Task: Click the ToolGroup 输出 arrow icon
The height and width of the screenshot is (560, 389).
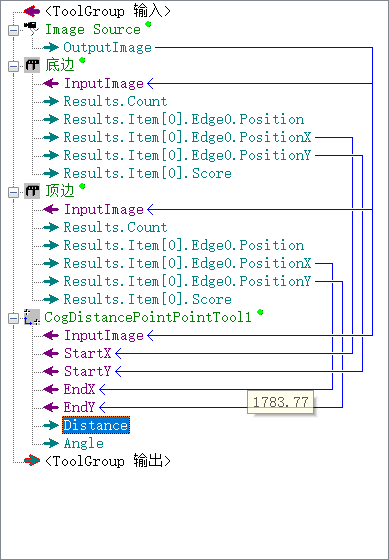Action: pos(32,461)
